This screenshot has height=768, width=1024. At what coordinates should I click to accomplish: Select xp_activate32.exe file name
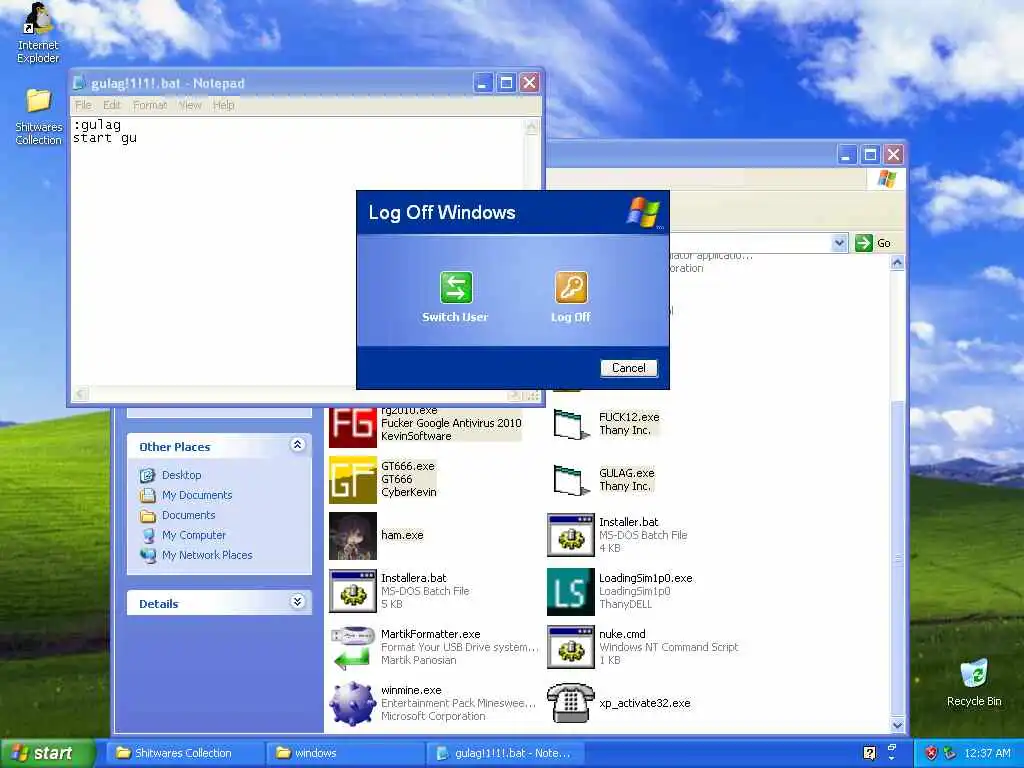pyautogui.click(x=645, y=703)
